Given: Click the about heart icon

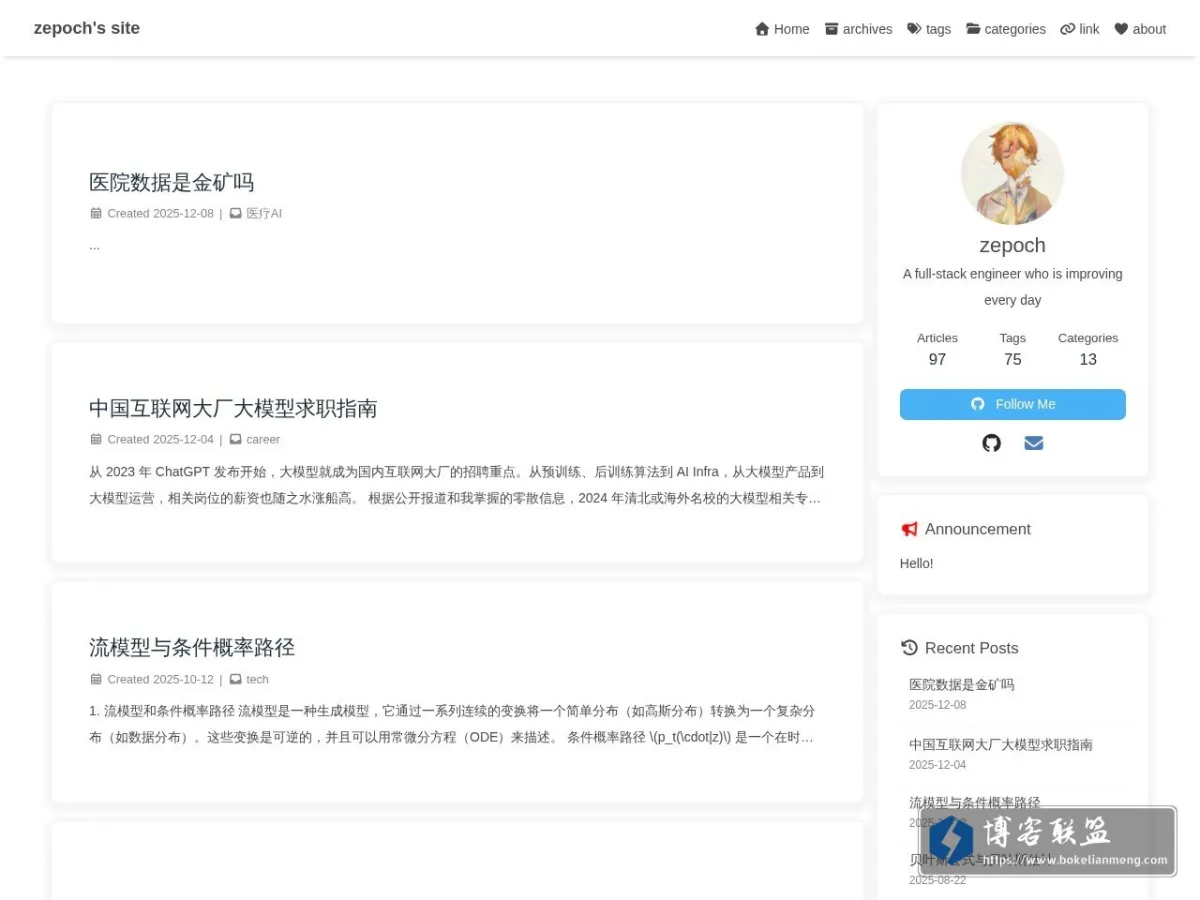Looking at the screenshot, I should (1121, 29).
